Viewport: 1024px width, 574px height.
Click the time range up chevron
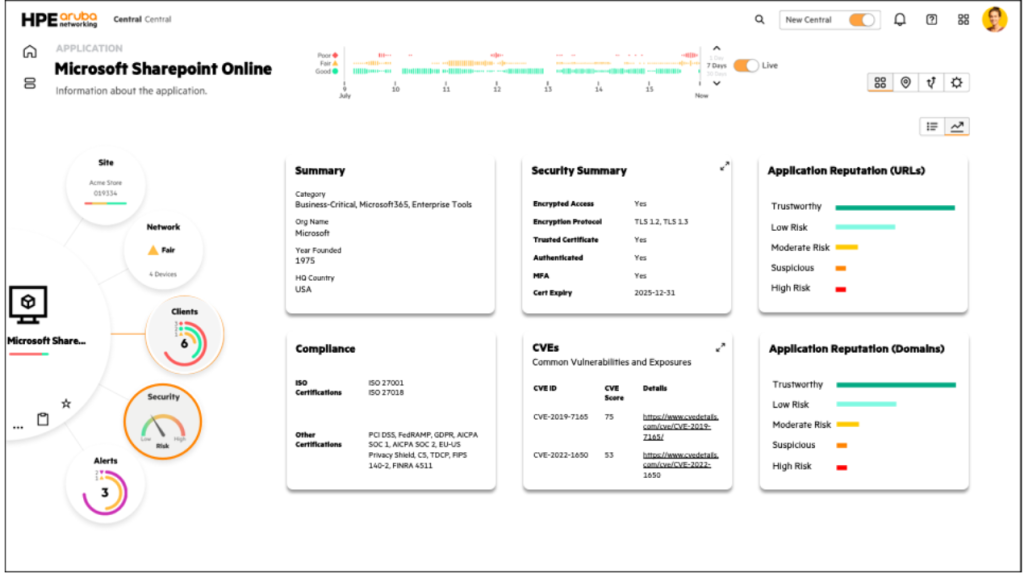tap(716, 48)
